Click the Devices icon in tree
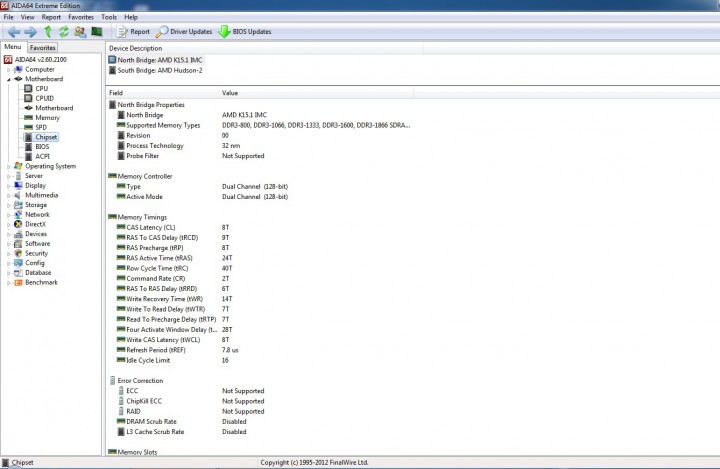The width and height of the screenshot is (720, 469). (x=18, y=234)
